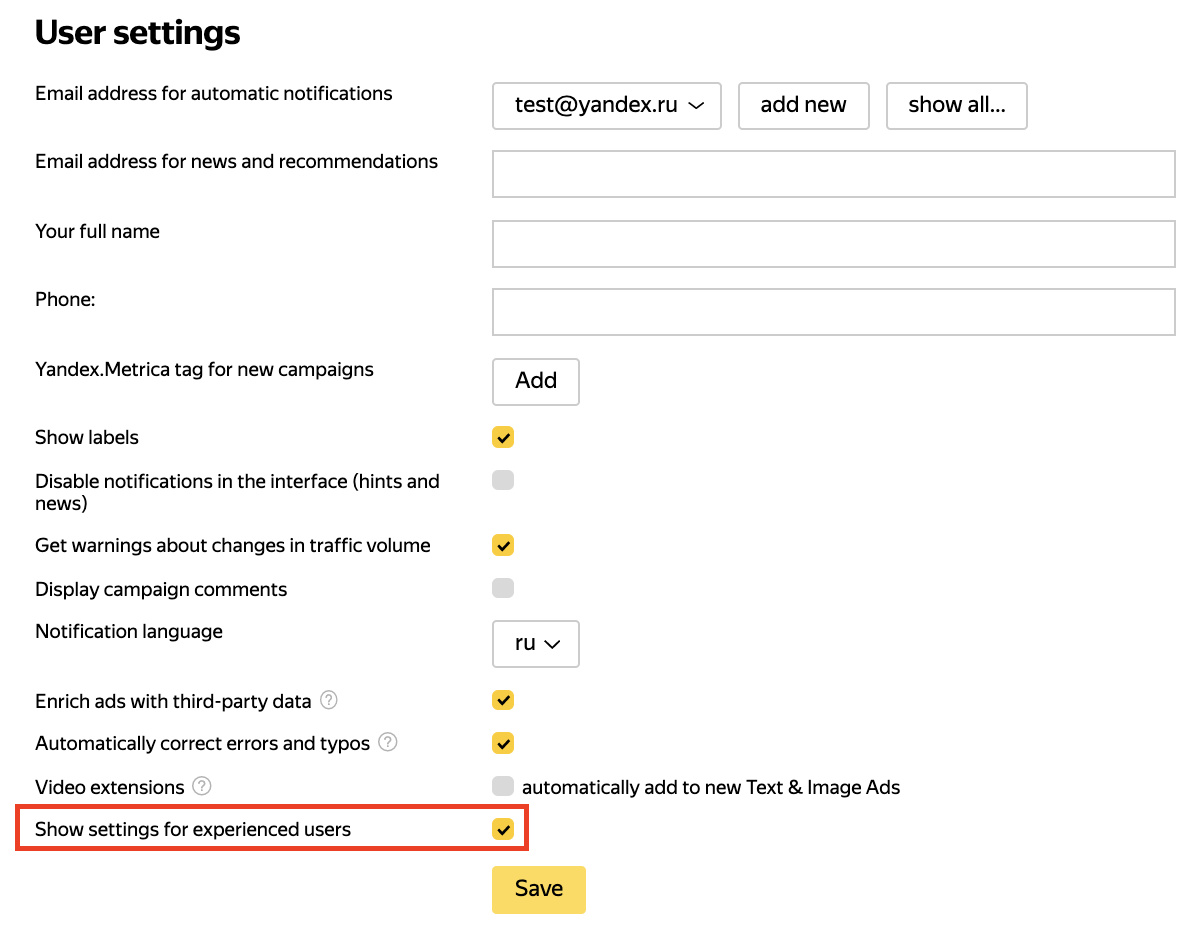Image resolution: width=1202 pixels, height=926 pixels.
Task: Click the Video extensions help icon
Action: tap(202, 786)
